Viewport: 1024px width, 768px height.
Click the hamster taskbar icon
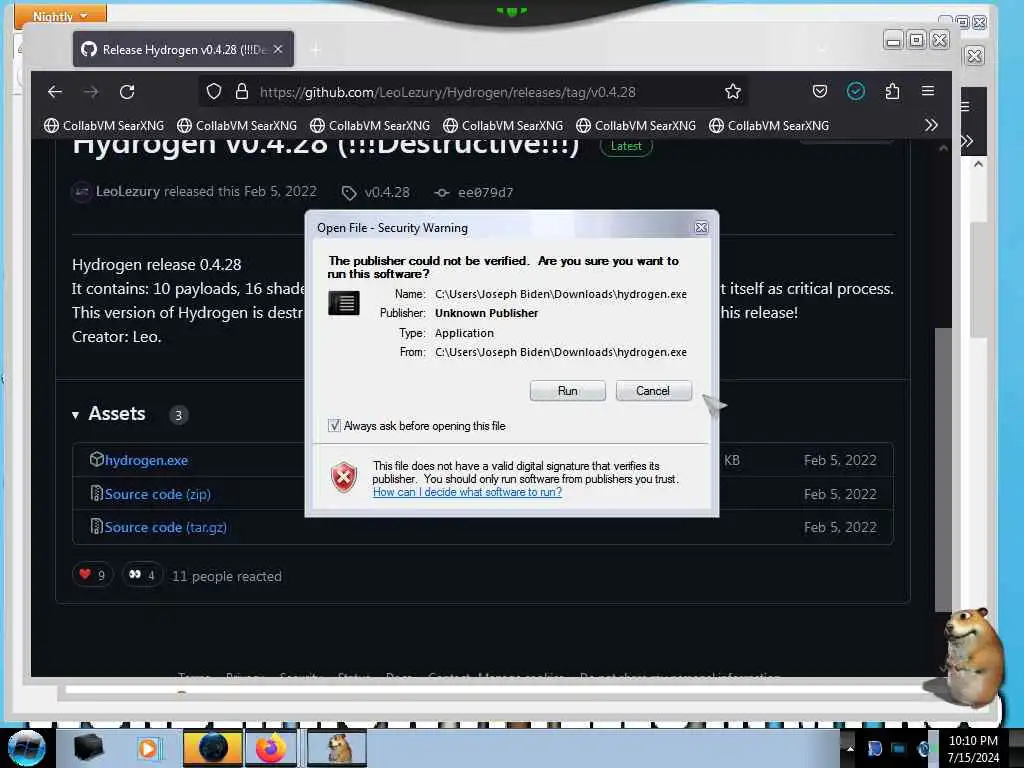click(338, 748)
